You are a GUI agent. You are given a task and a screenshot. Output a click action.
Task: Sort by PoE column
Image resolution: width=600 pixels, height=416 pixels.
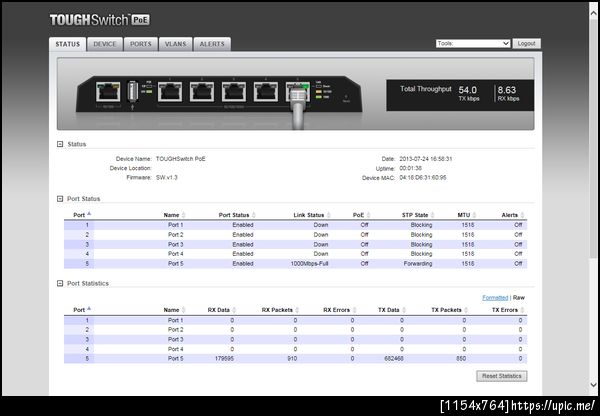pyautogui.click(x=361, y=215)
